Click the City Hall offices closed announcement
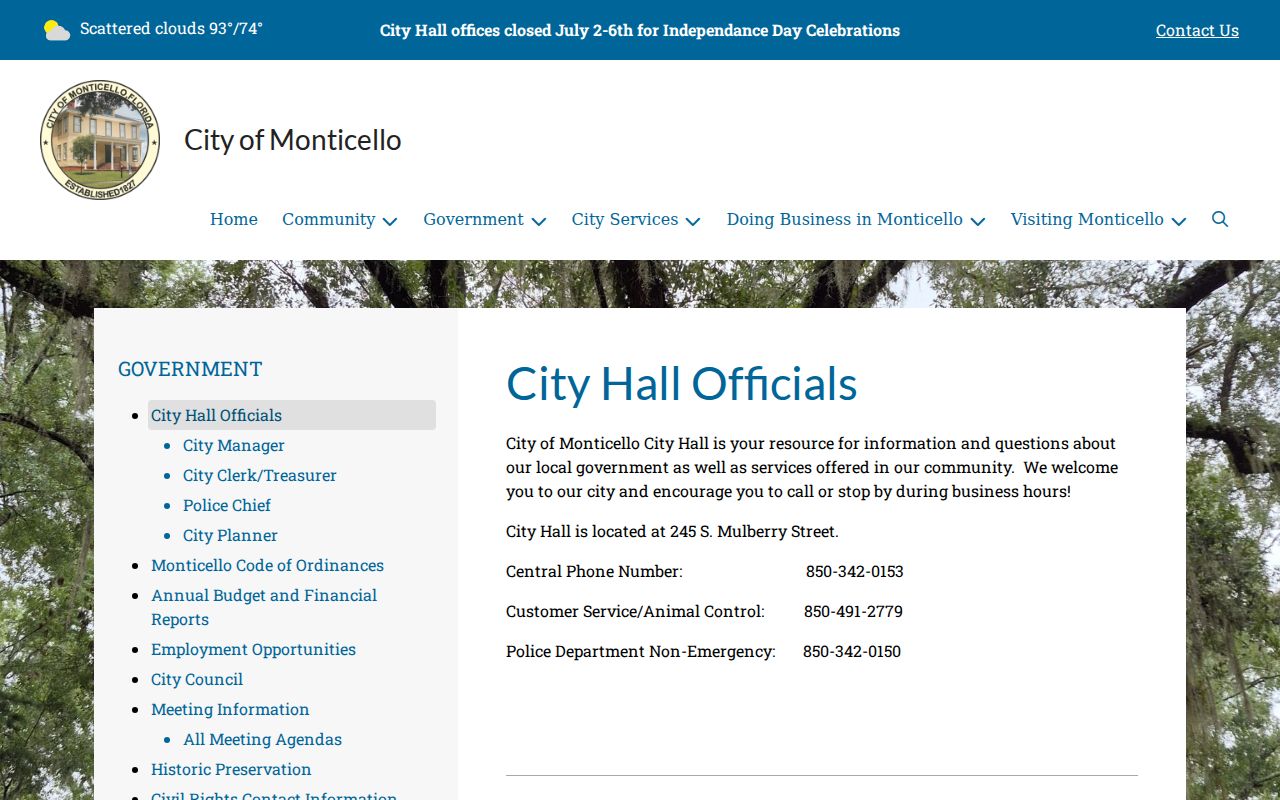 point(640,30)
